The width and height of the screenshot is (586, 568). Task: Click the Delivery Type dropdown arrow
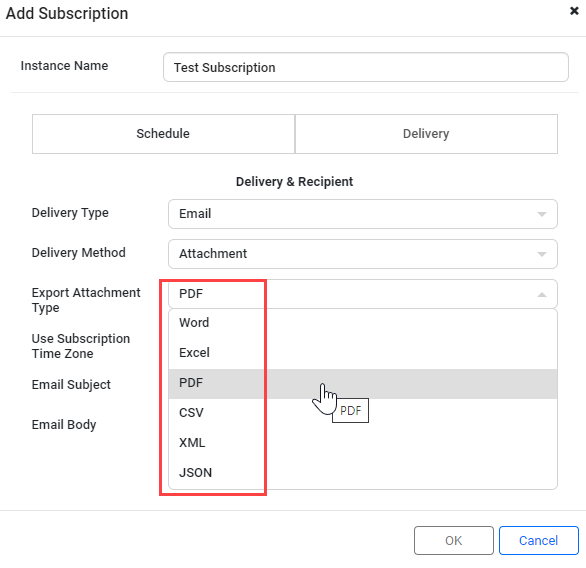pos(542,214)
